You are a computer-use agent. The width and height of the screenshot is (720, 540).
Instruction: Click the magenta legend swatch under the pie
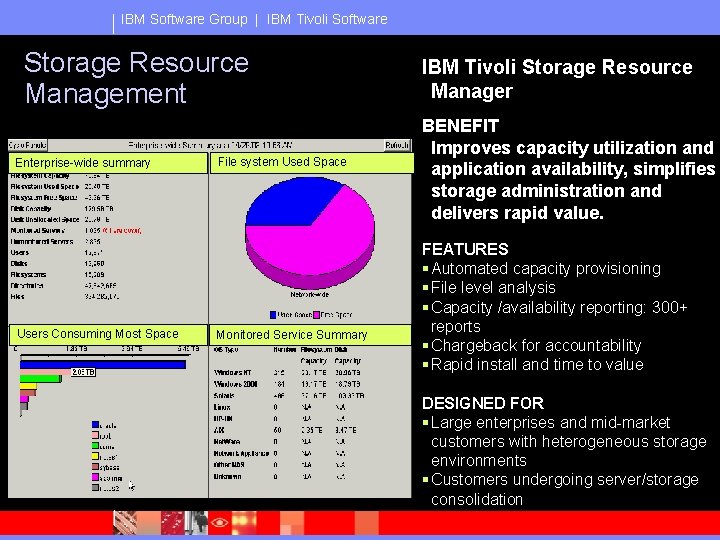(316, 315)
